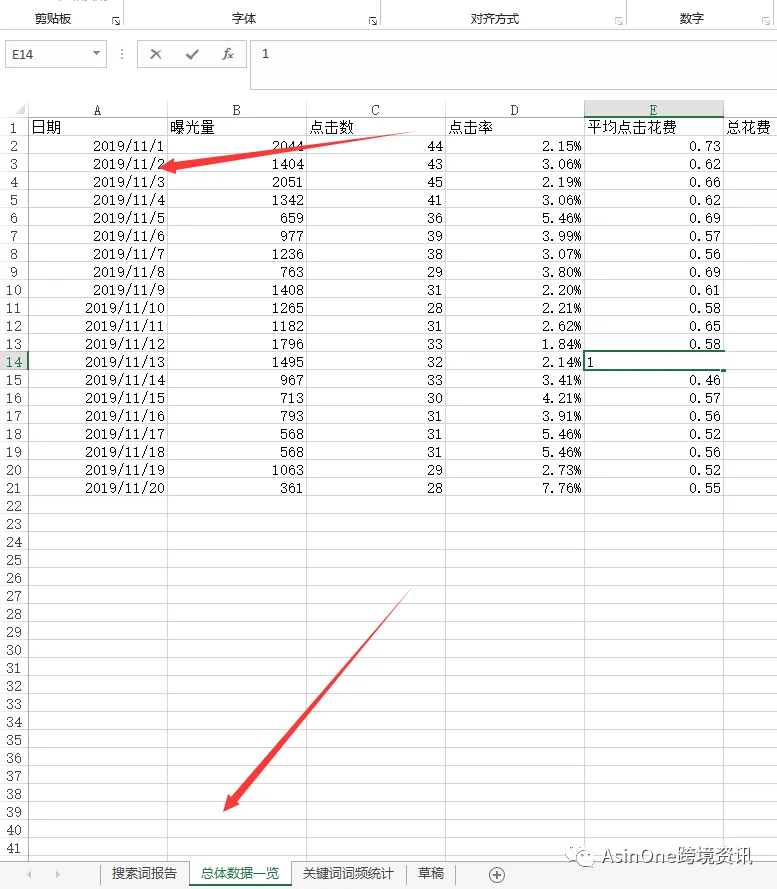Add a new sheet with plus icon
777x889 pixels.
coord(497,875)
